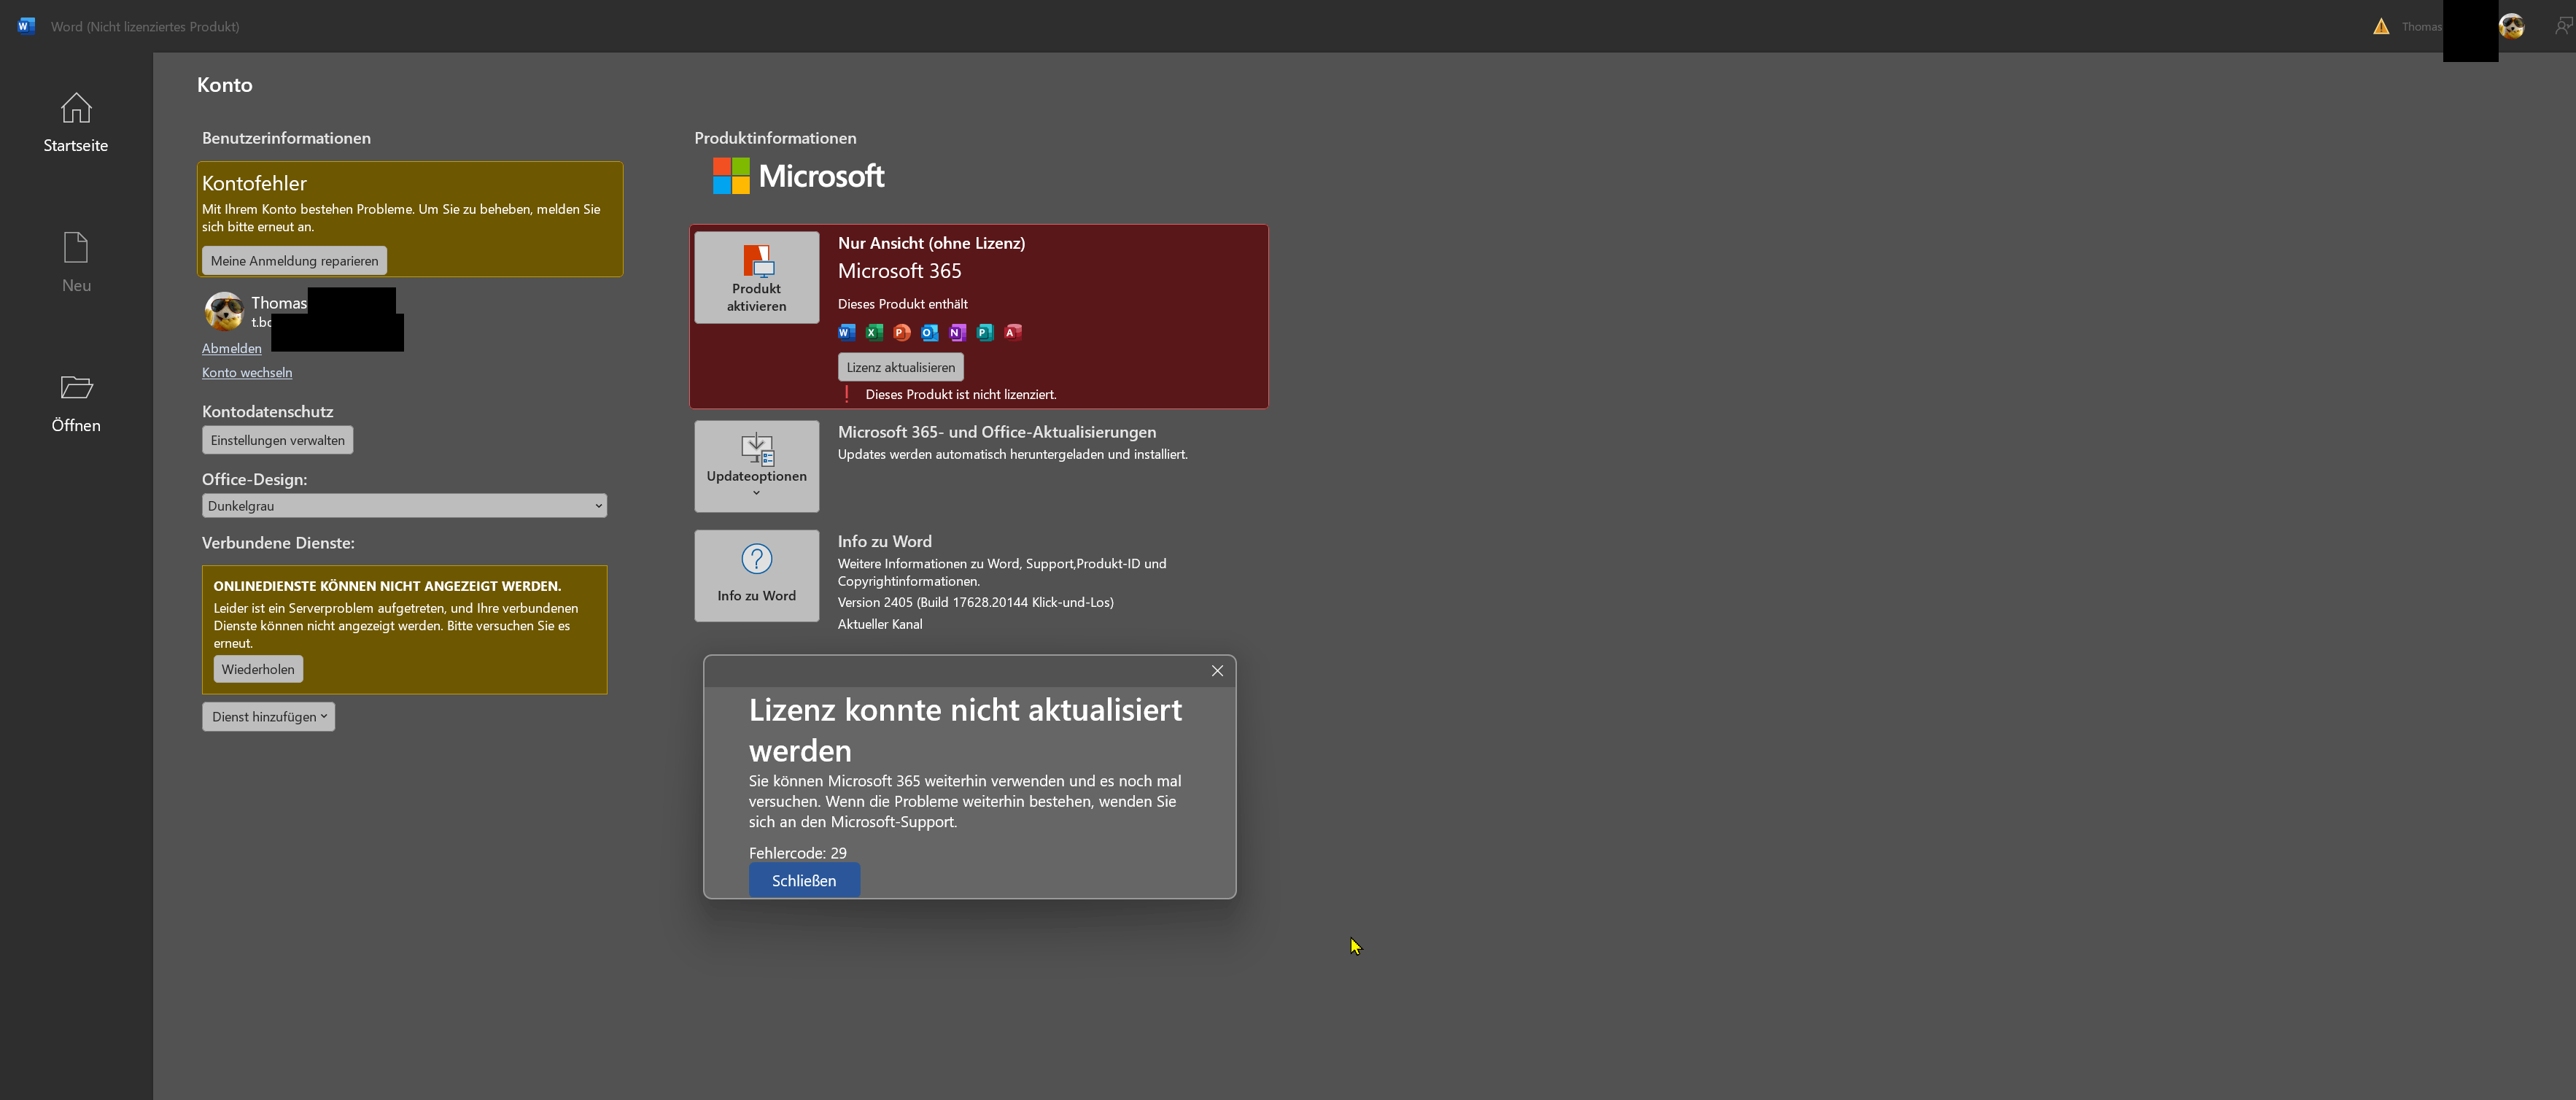The image size is (2576, 1100).
Task: Open the Startseite home icon
Action: coord(76,109)
